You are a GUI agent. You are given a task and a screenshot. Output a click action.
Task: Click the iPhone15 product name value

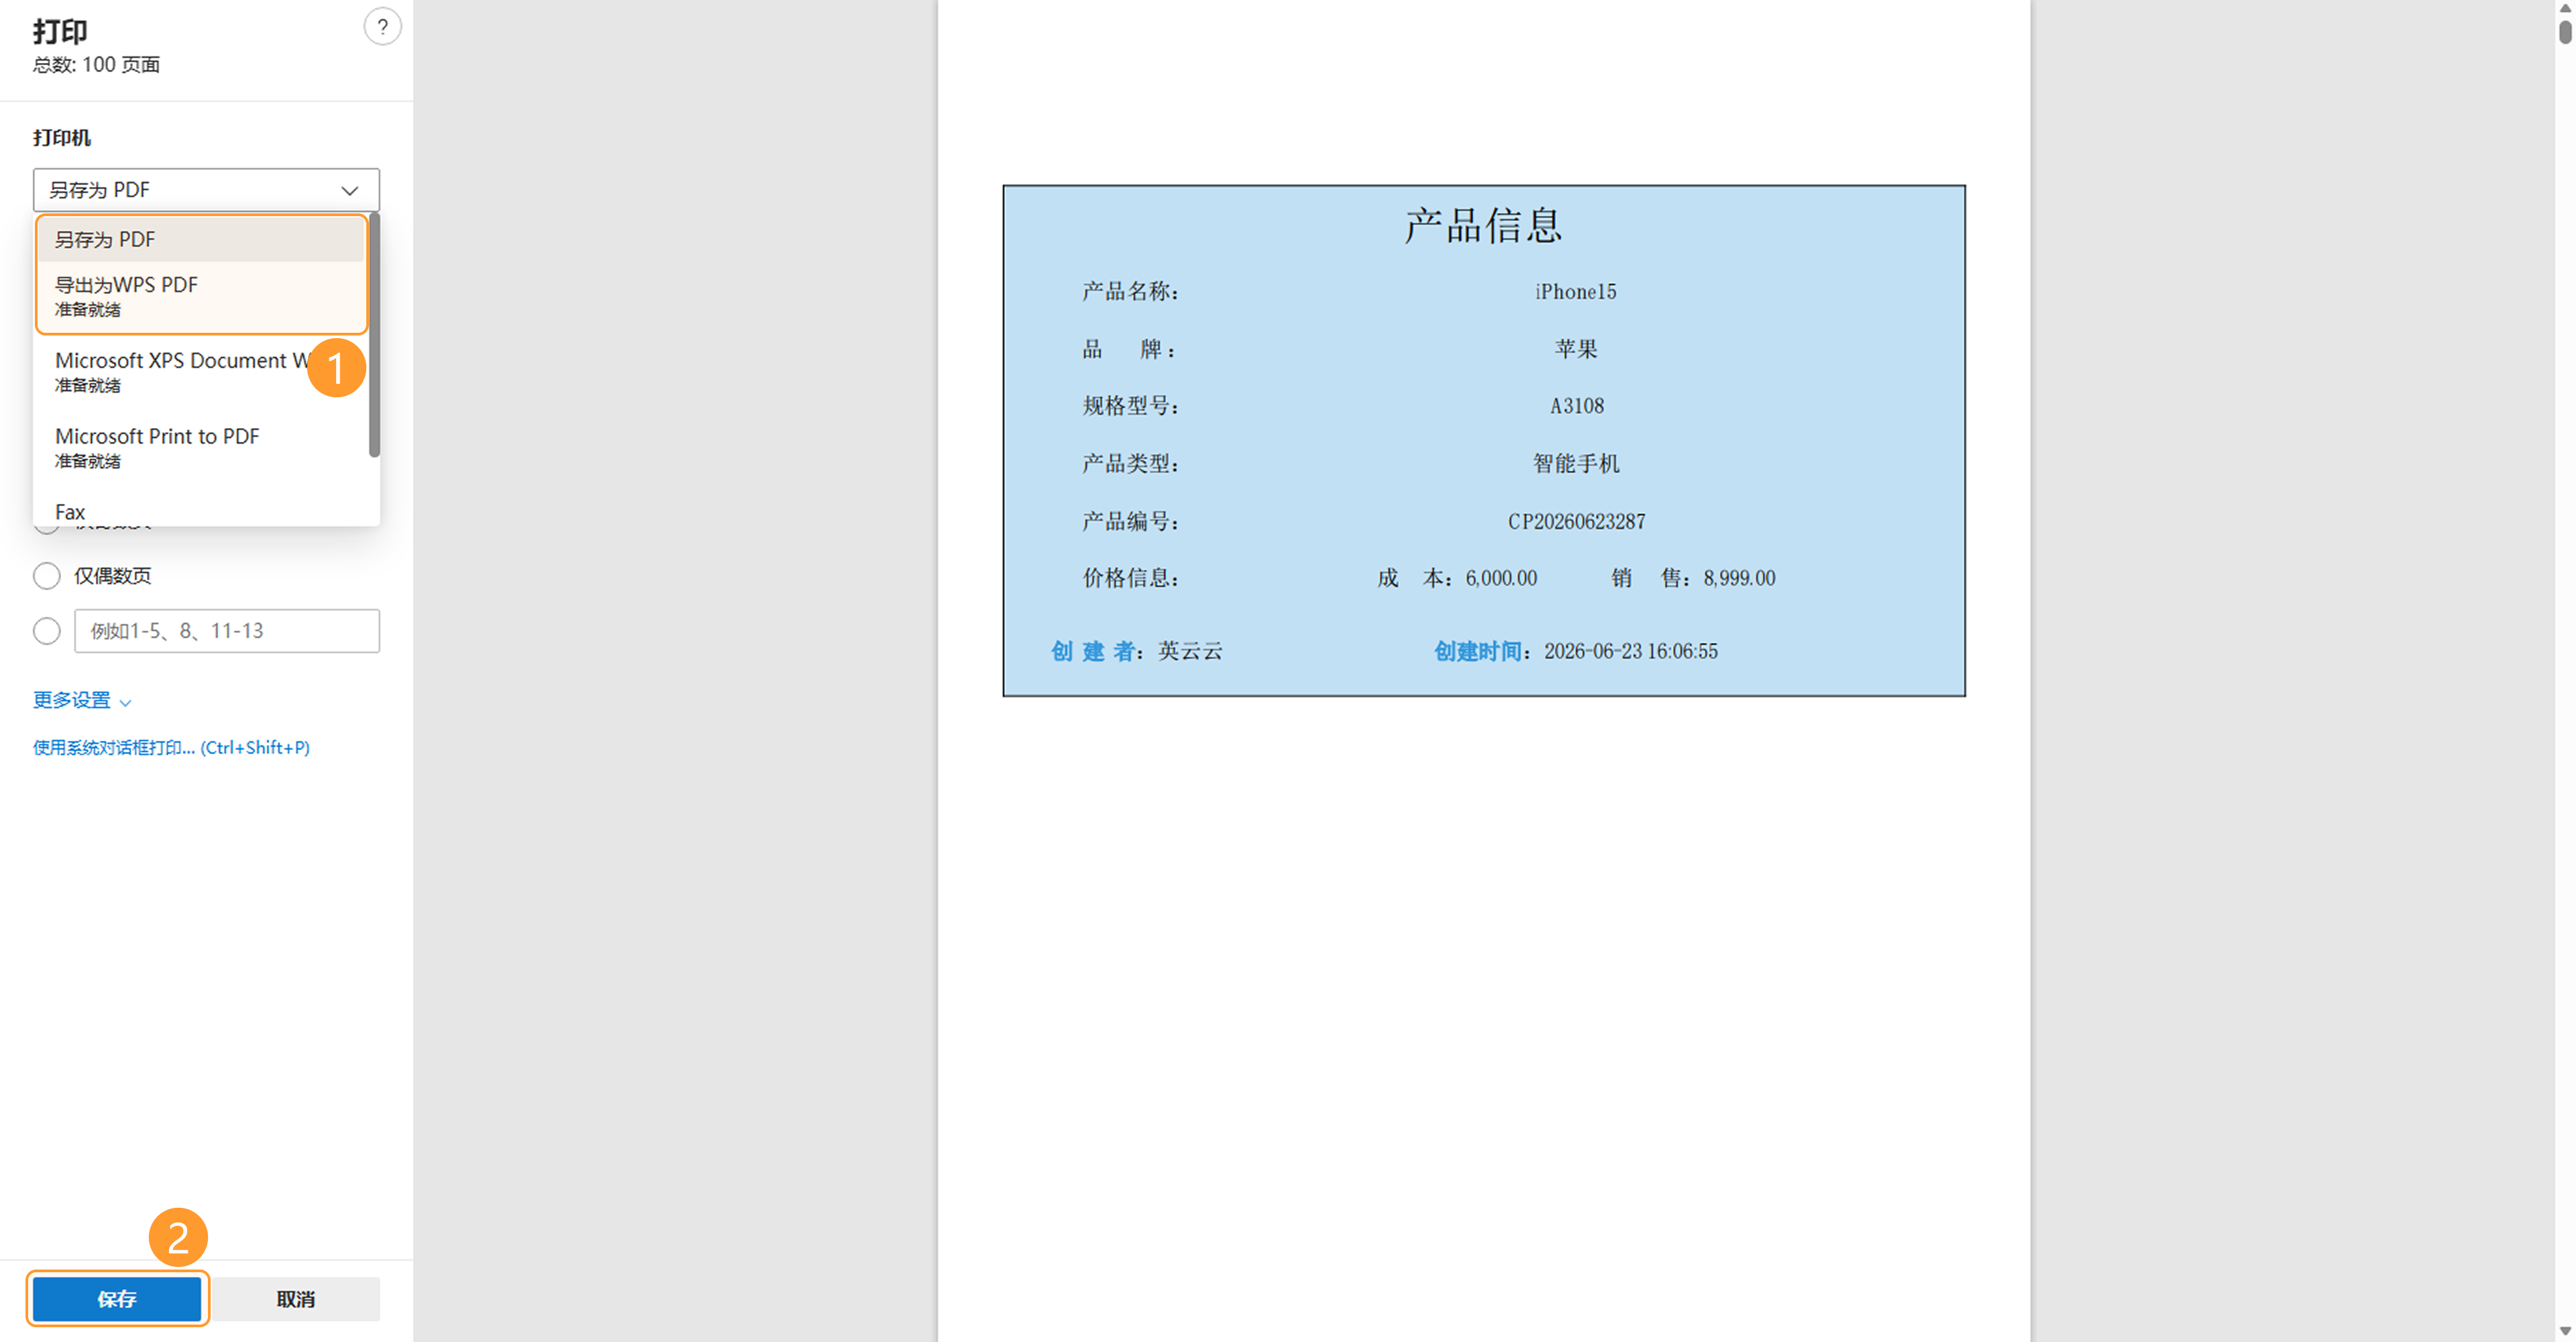[x=1576, y=292]
